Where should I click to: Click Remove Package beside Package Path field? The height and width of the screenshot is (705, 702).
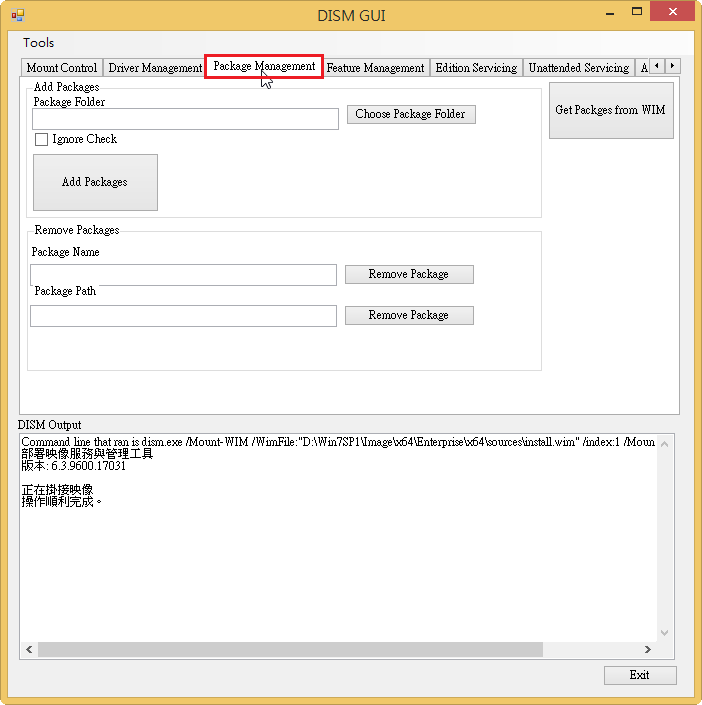(x=408, y=315)
